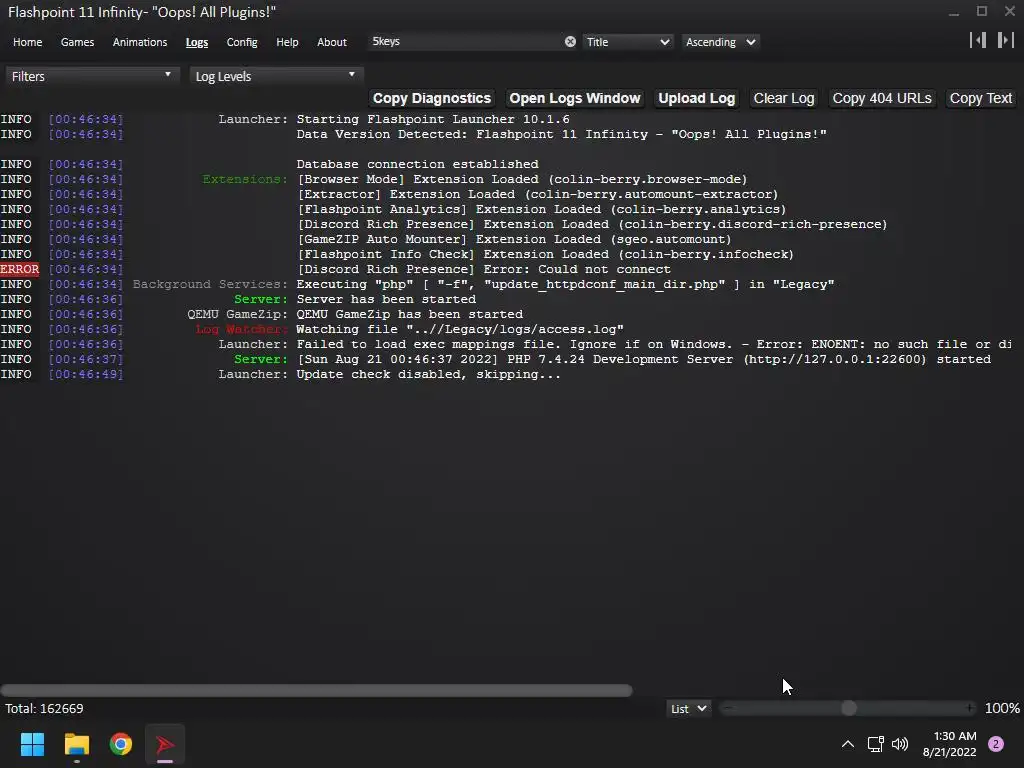Open the About tab
The image size is (1024, 768).
pos(332,42)
